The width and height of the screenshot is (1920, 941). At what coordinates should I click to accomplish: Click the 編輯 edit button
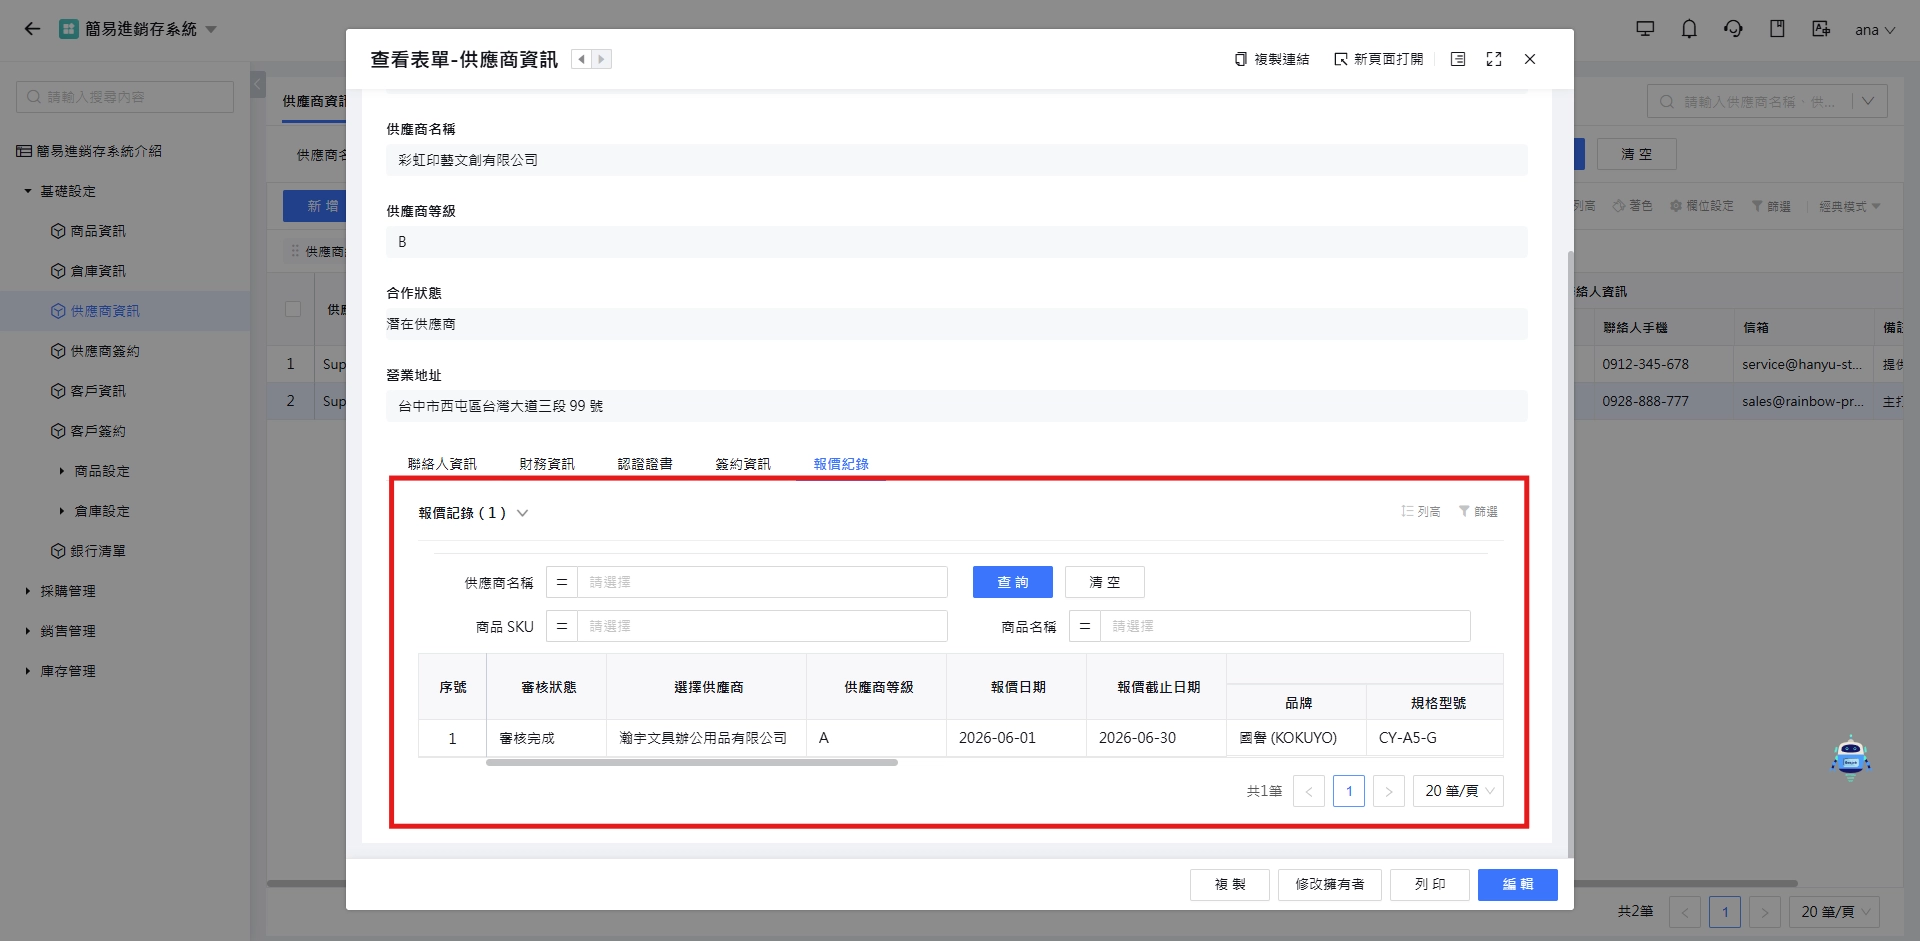click(1518, 885)
